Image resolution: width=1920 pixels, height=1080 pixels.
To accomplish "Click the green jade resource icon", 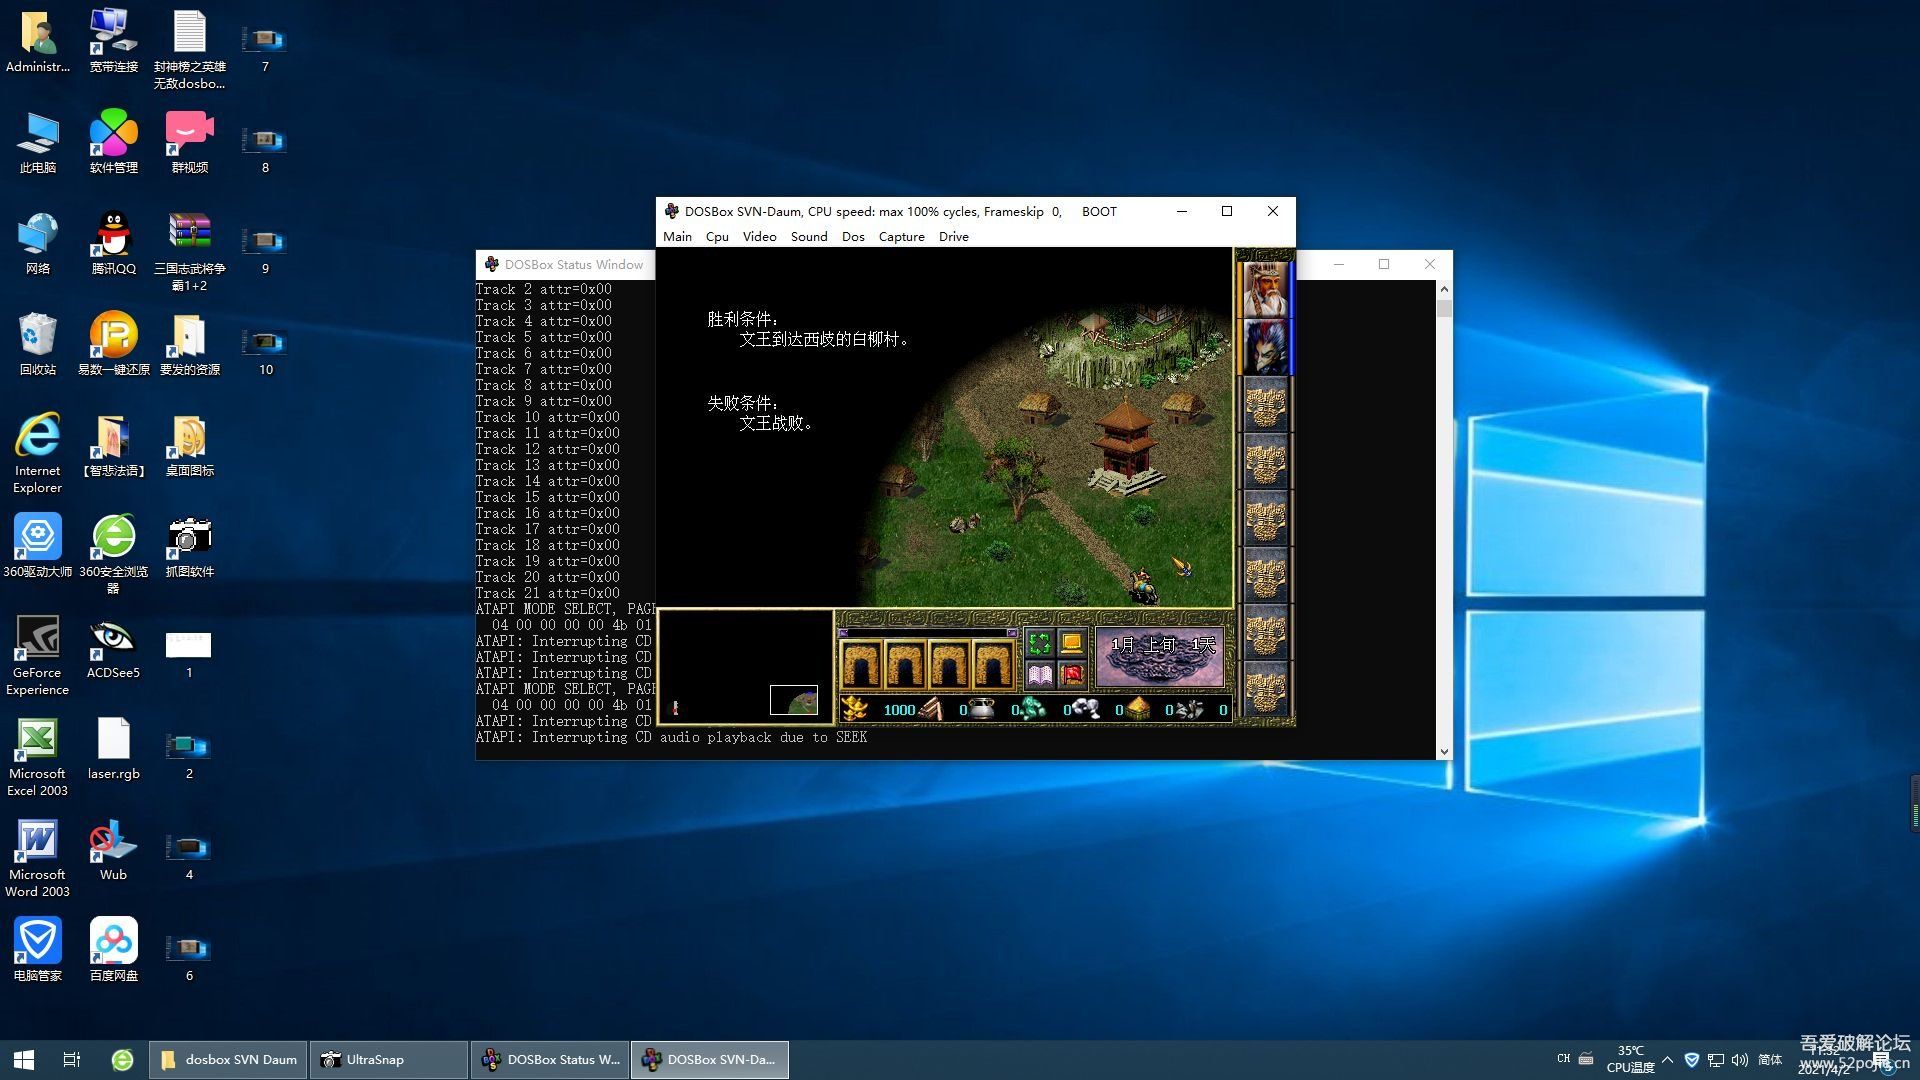I will [x=1033, y=709].
